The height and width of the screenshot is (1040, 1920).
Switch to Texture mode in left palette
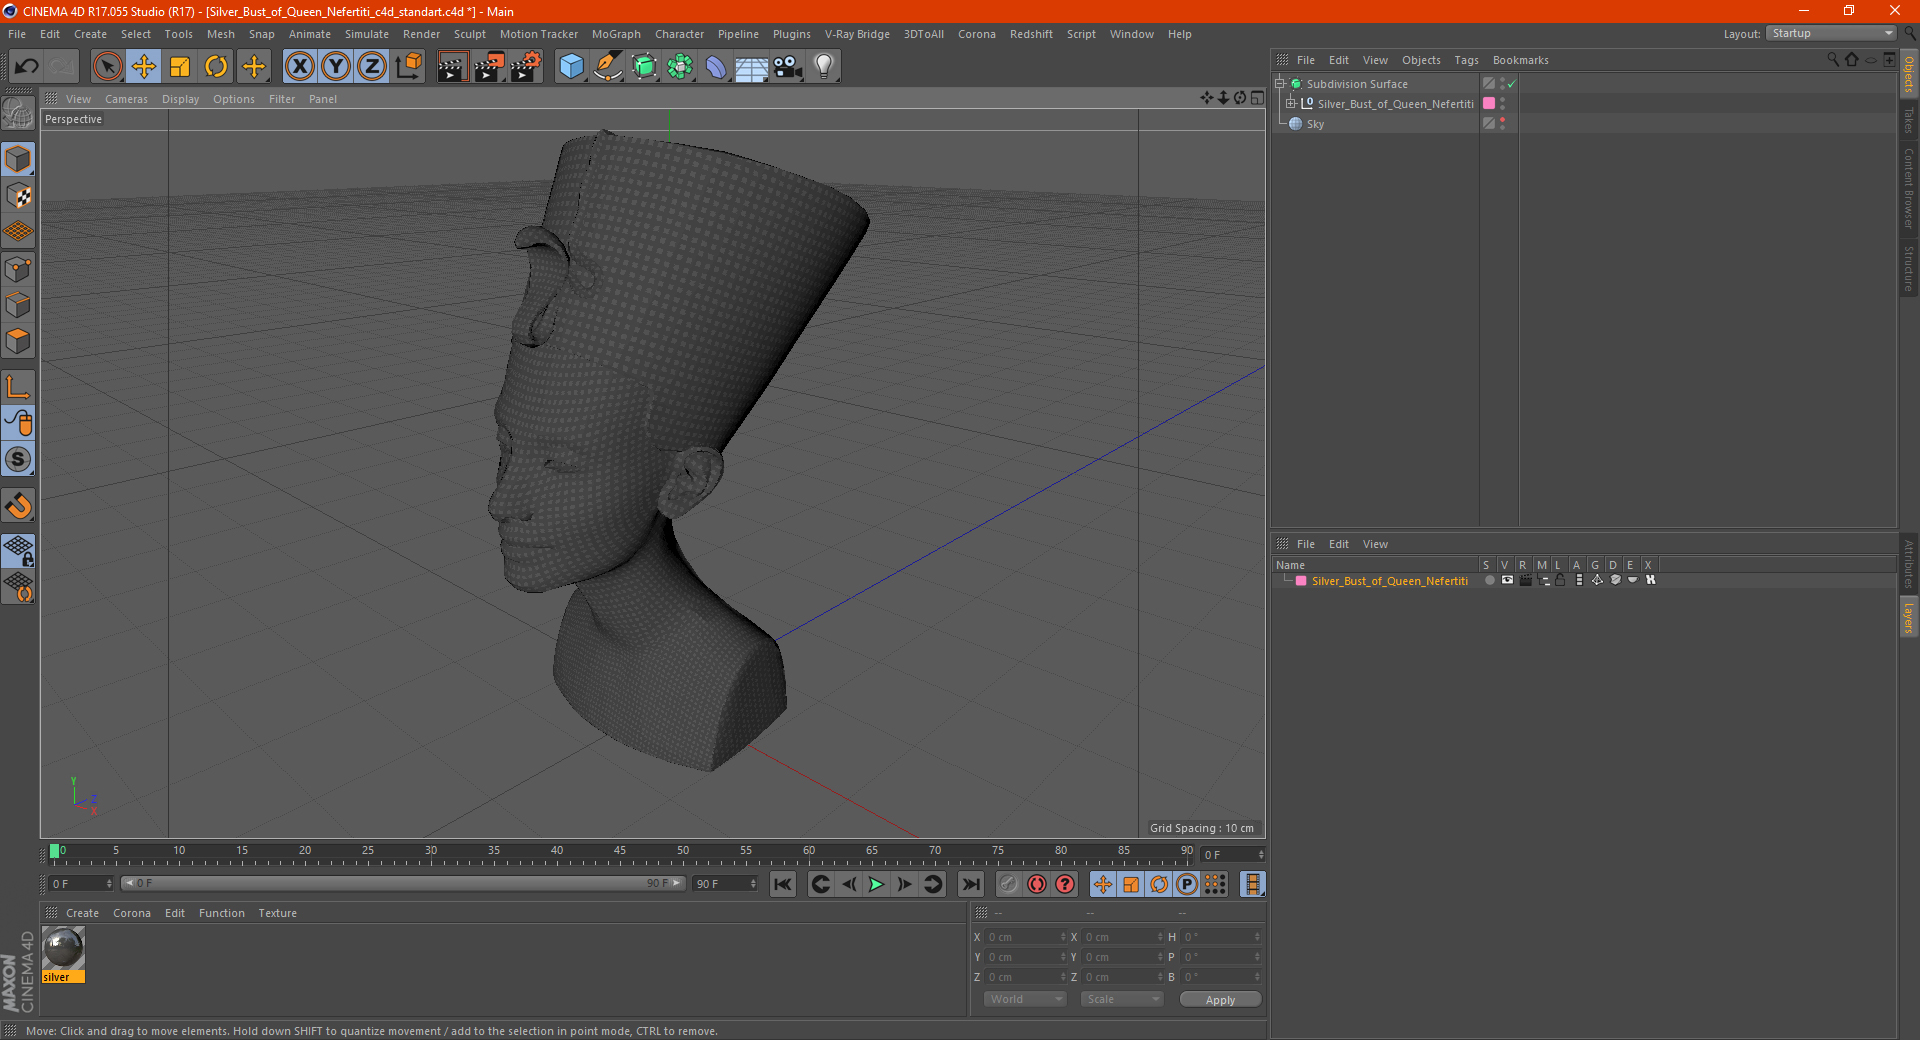(x=18, y=196)
